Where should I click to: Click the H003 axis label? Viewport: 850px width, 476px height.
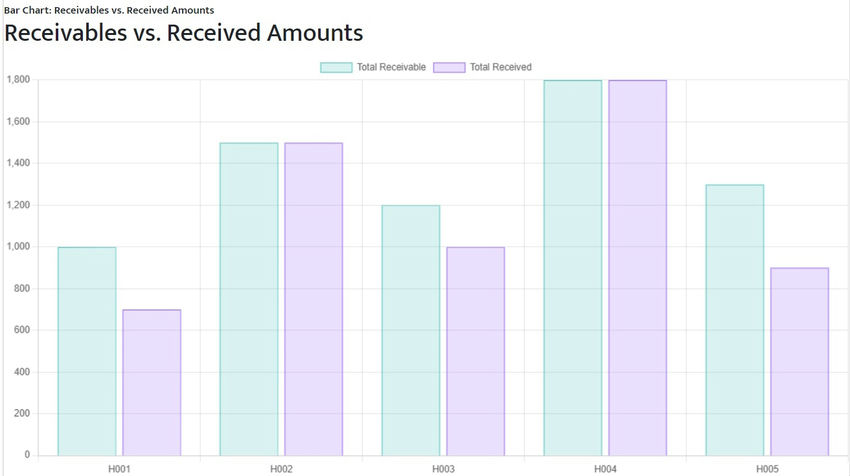(x=443, y=469)
